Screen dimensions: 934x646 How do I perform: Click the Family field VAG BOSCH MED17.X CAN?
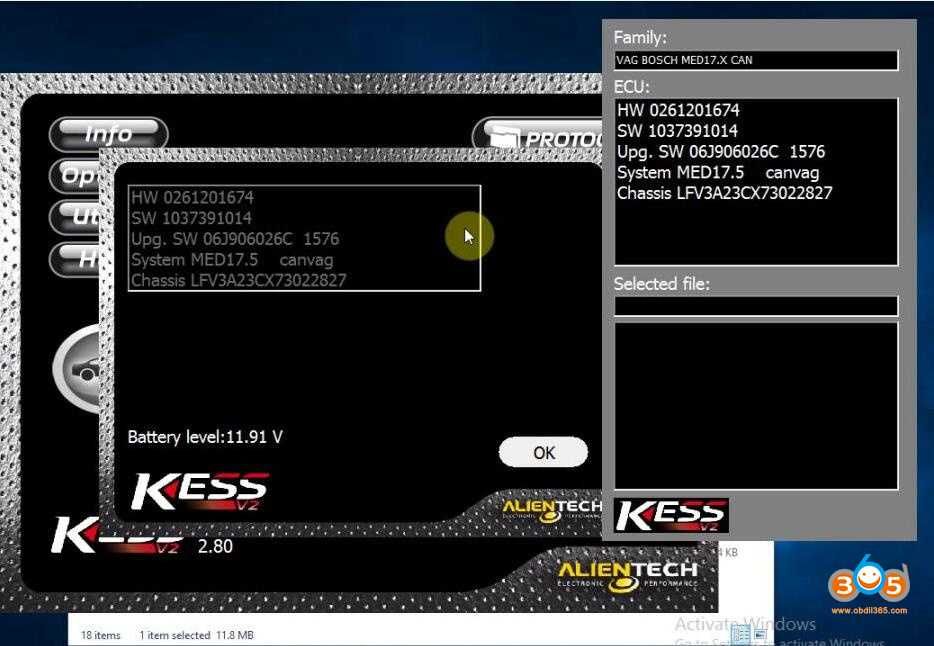tap(756, 60)
